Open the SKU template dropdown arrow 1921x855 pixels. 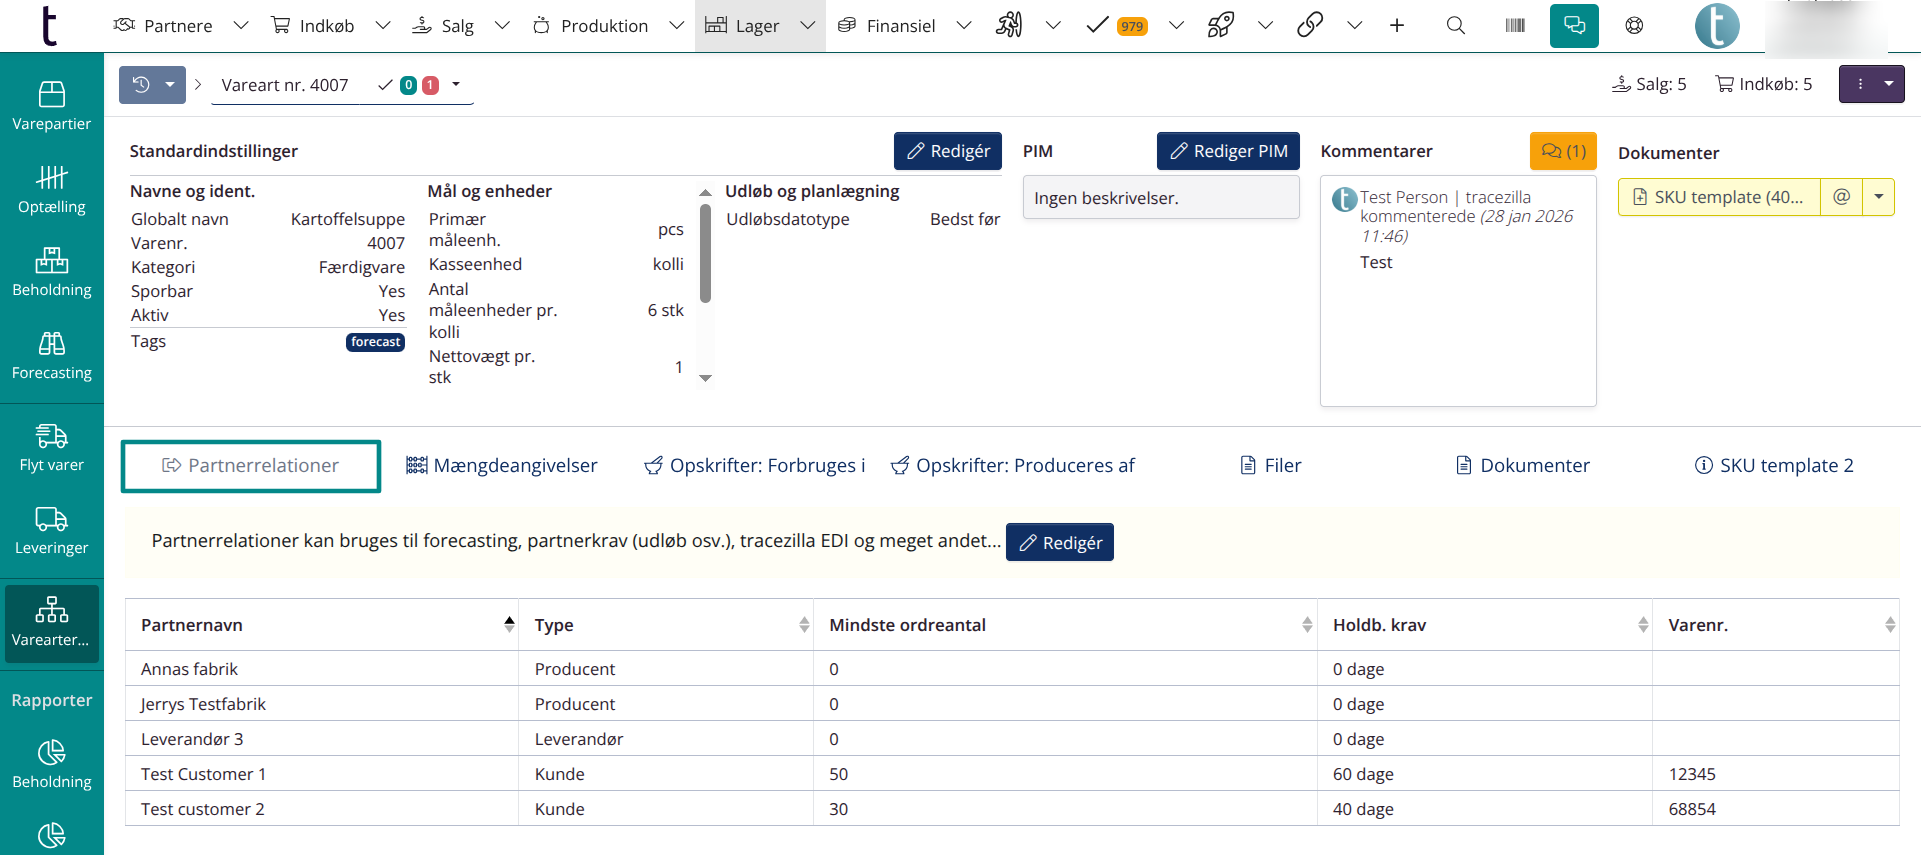point(1878,197)
